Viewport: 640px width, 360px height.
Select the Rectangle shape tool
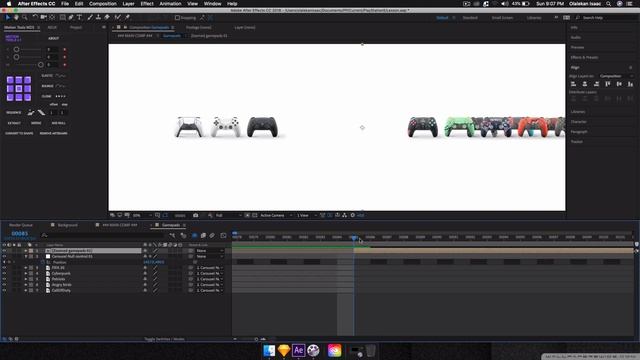click(x=62, y=18)
